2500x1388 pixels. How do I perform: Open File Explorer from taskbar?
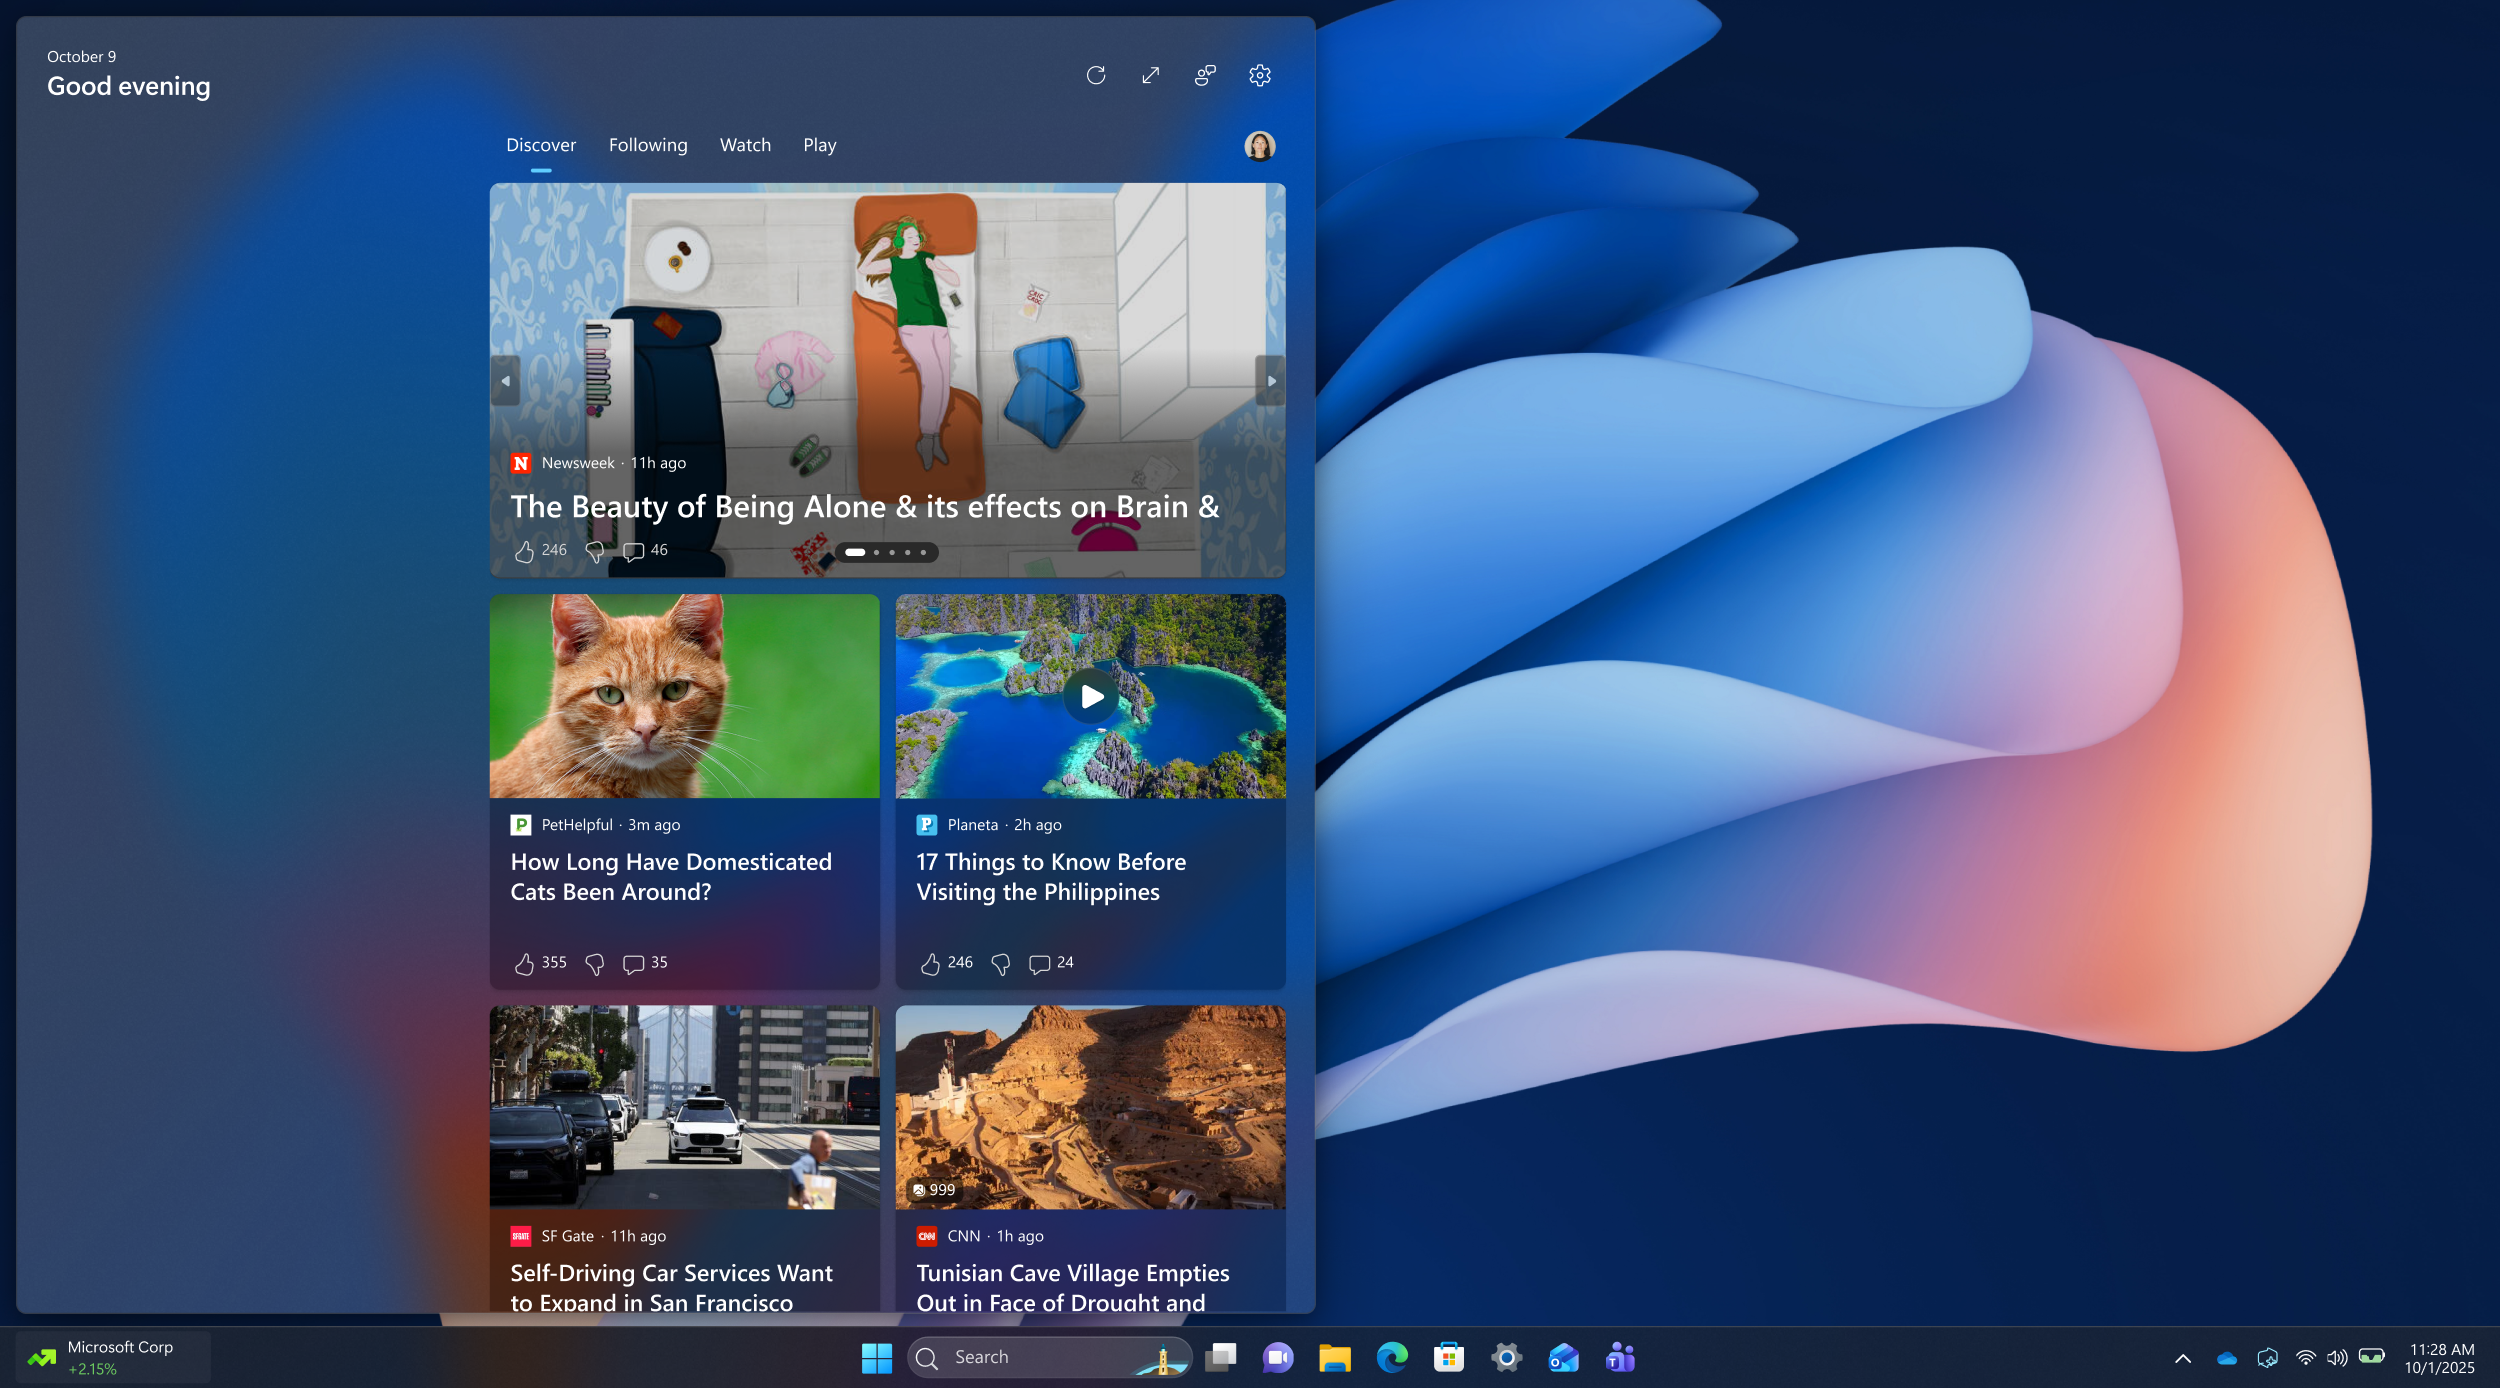tap(1335, 1358)
